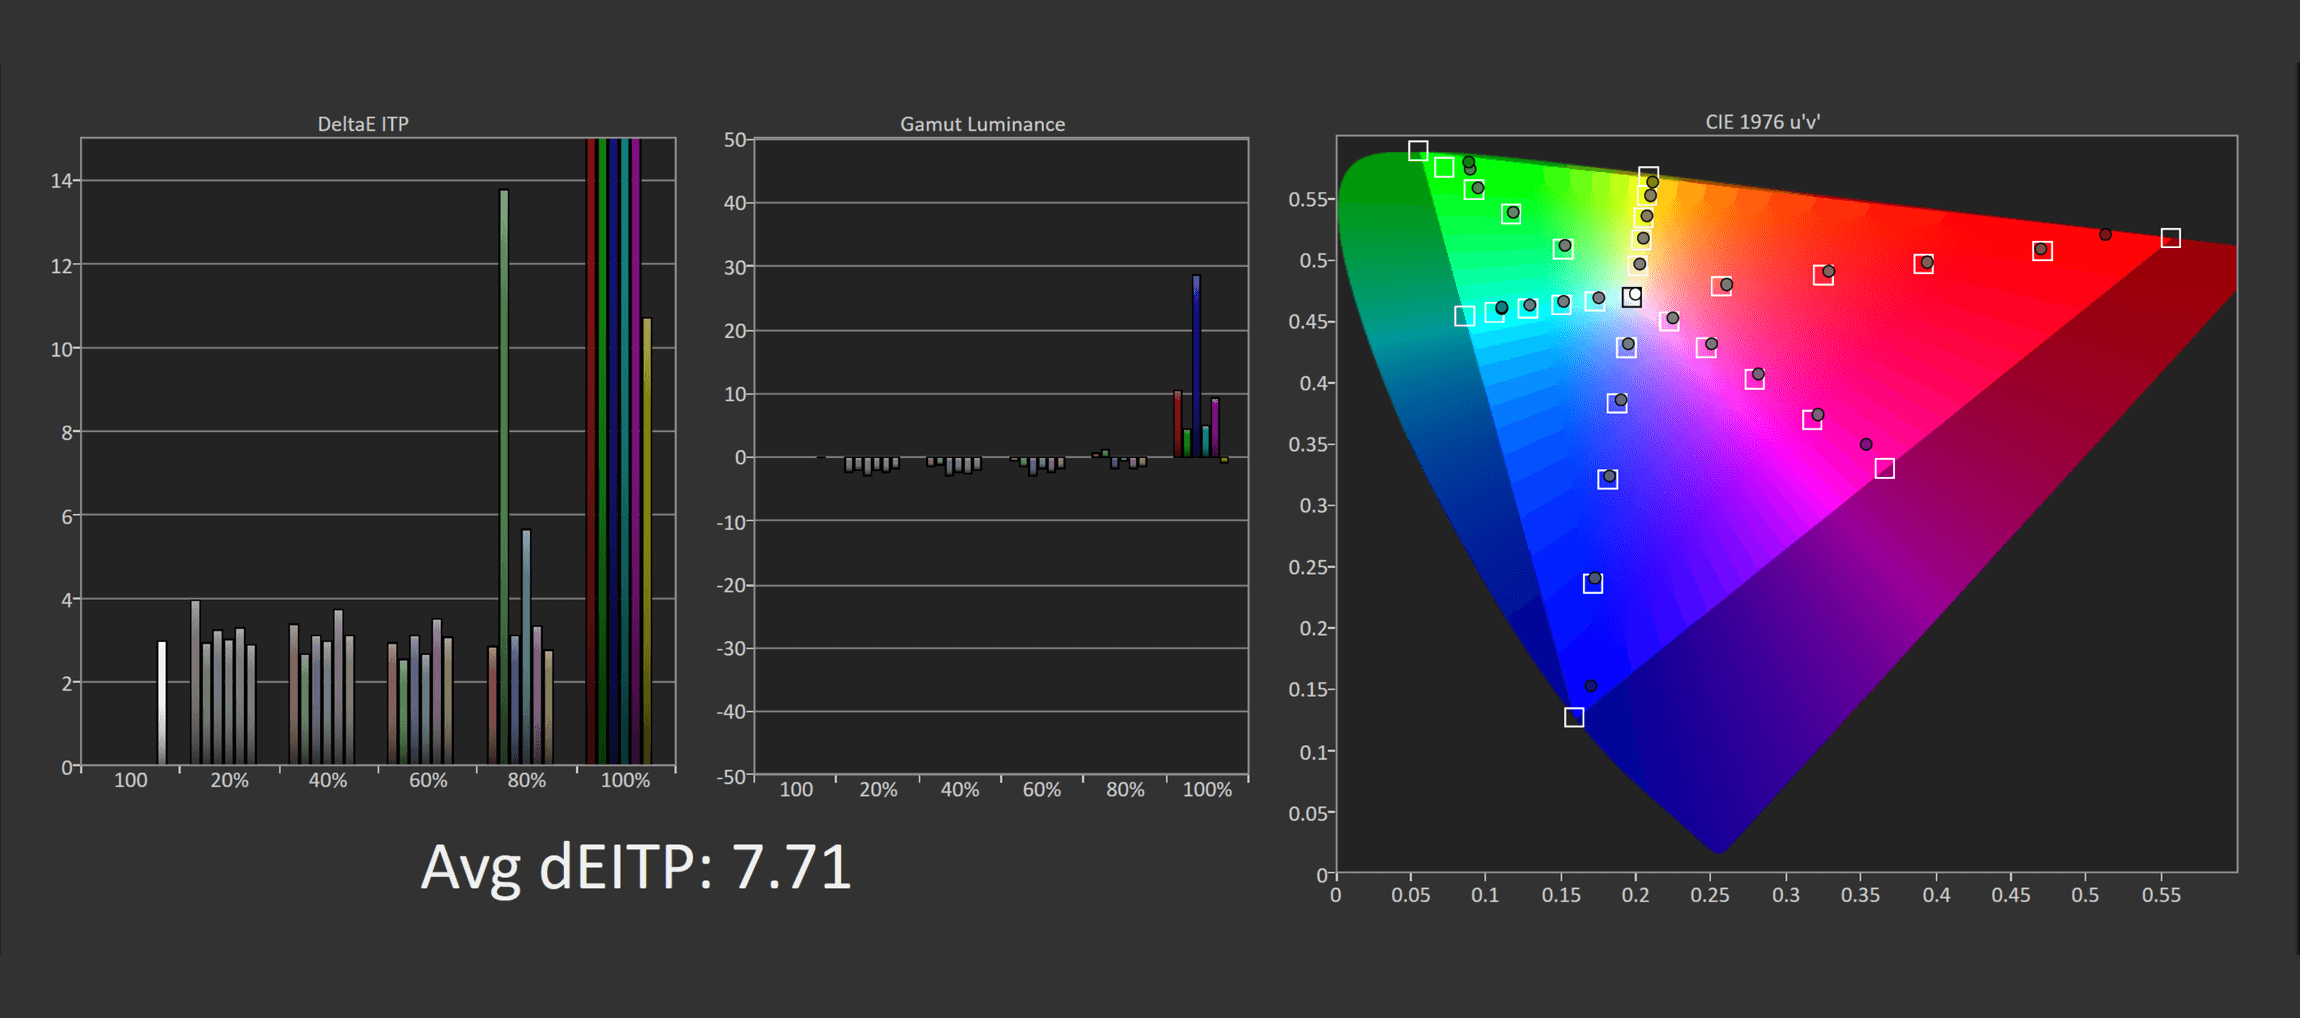Click the DeltaE ITP chart title
Screen dimensions: 2300x1018
point(363,124)
